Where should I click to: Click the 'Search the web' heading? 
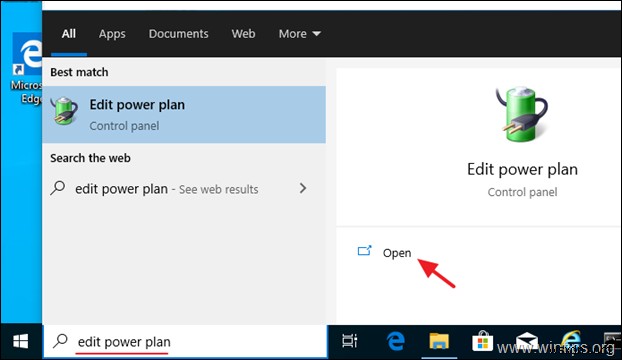click(x=90, y=158)
